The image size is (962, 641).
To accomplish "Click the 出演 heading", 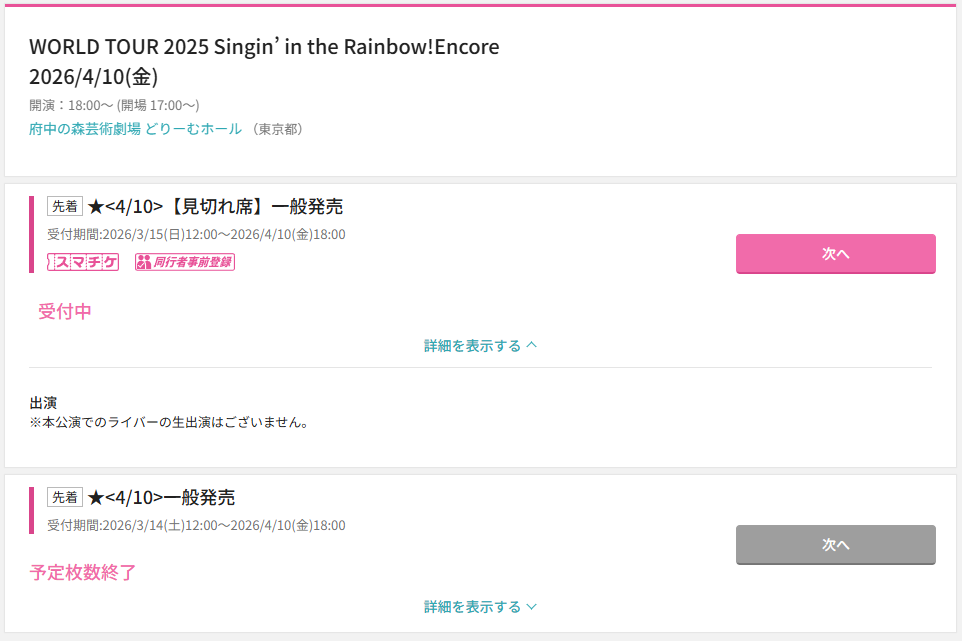I will (43, 403).
